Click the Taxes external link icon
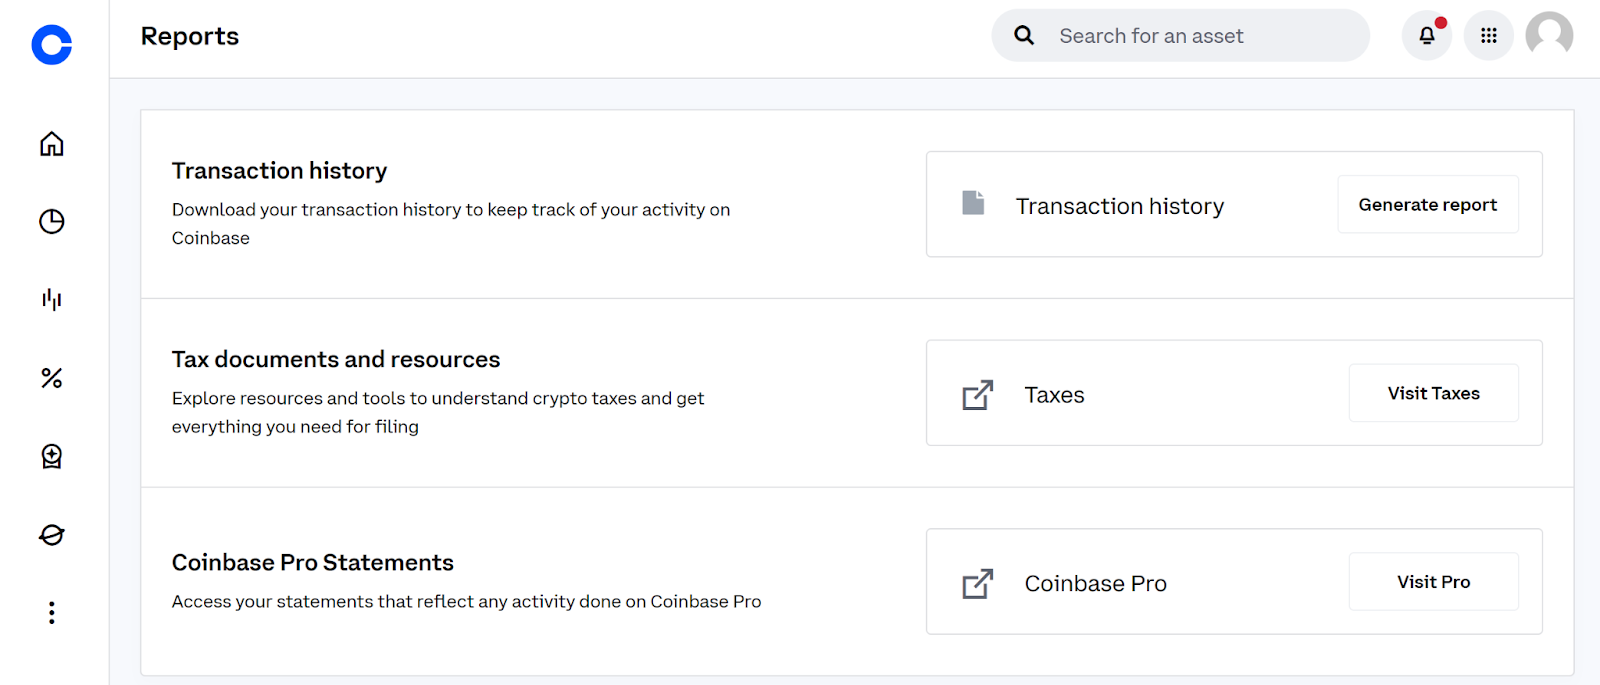 click(978, 395)
